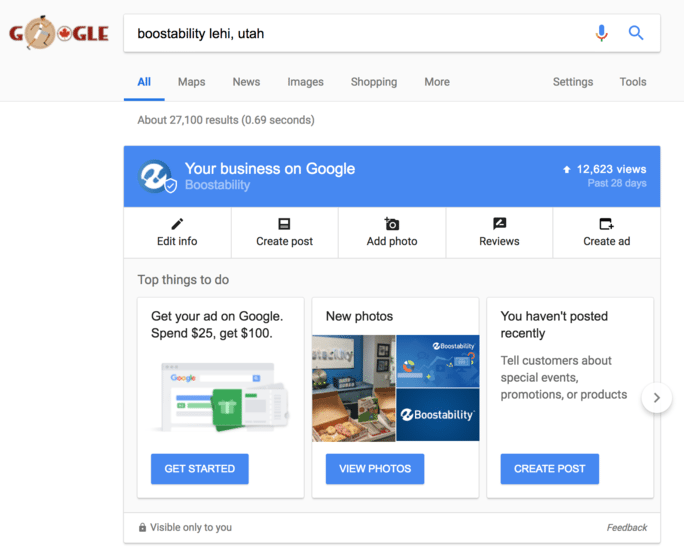Click the GET STARTED button
Image resolution: width=684 pixels, height=558 pixels.
tap(200, 469)
